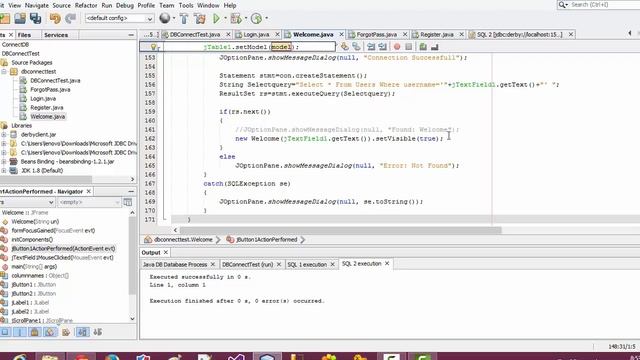Open the dropdown arrow next to Debug Project
The image size is (640, 360).
[246, 18]
